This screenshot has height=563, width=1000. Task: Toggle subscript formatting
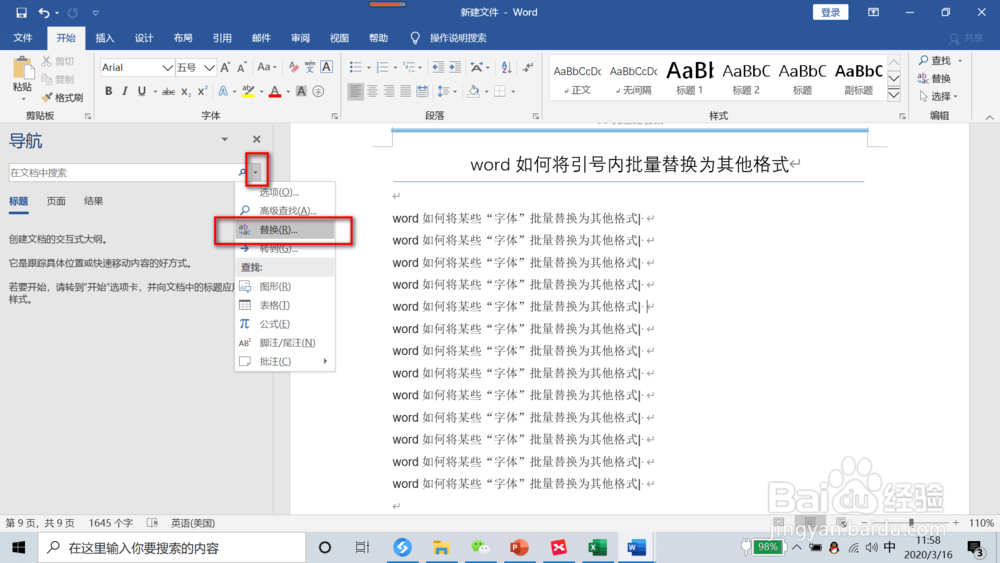[186, 91]
